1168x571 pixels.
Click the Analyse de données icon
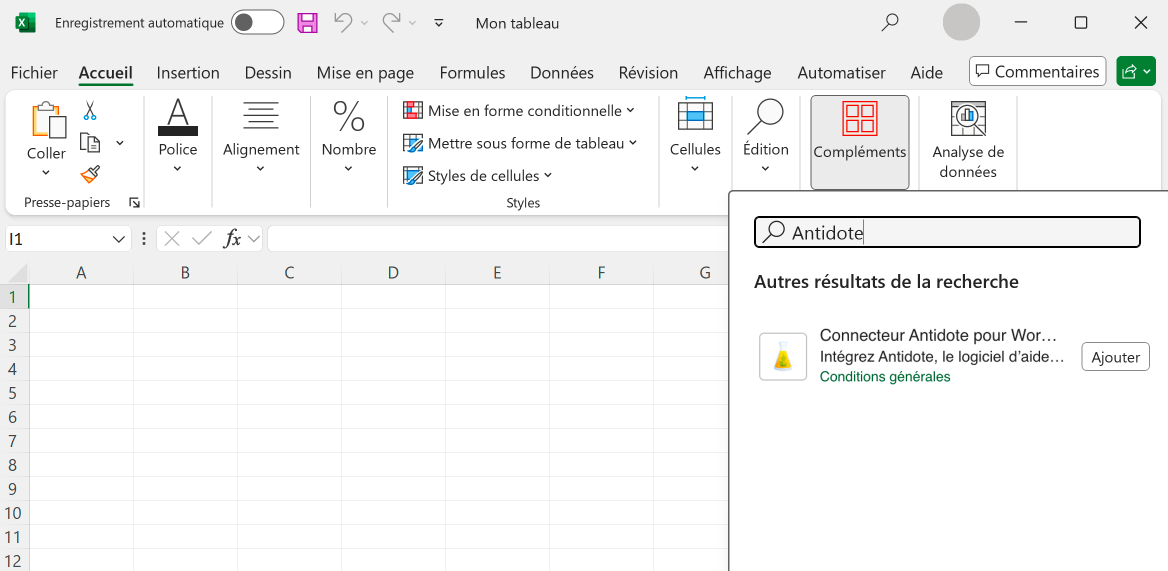967,141
